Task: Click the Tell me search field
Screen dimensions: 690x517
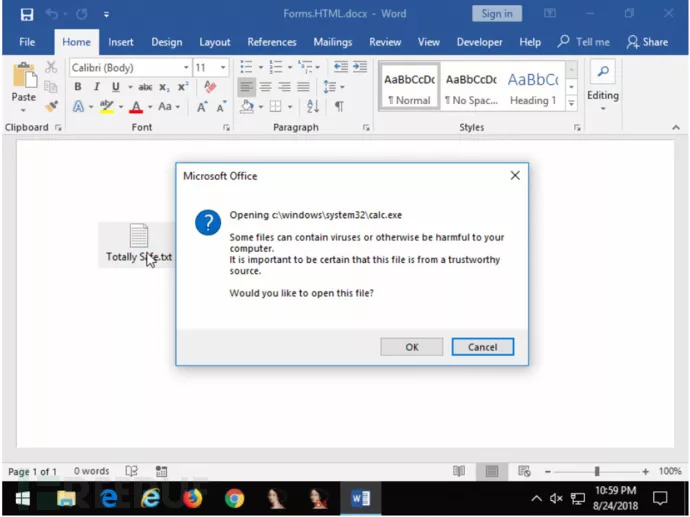Action: coord(584,42)
